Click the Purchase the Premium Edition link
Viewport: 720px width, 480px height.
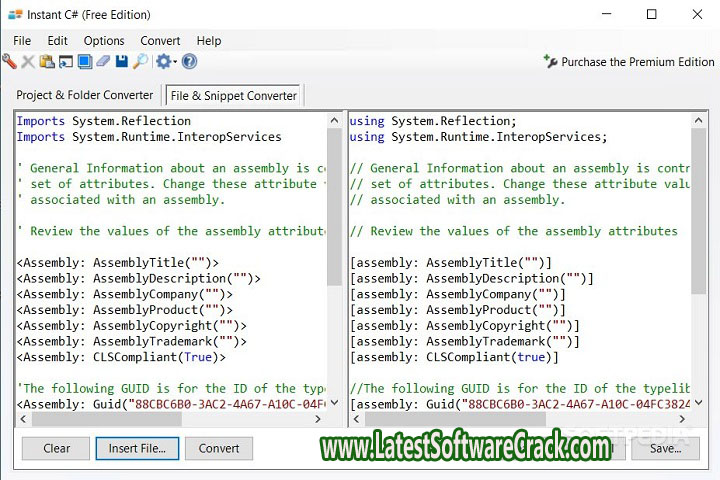[629, 62]
